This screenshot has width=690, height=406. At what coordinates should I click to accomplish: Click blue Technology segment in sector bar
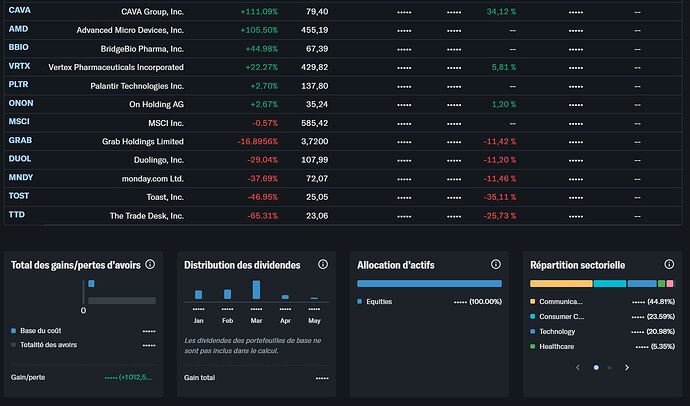642,284
